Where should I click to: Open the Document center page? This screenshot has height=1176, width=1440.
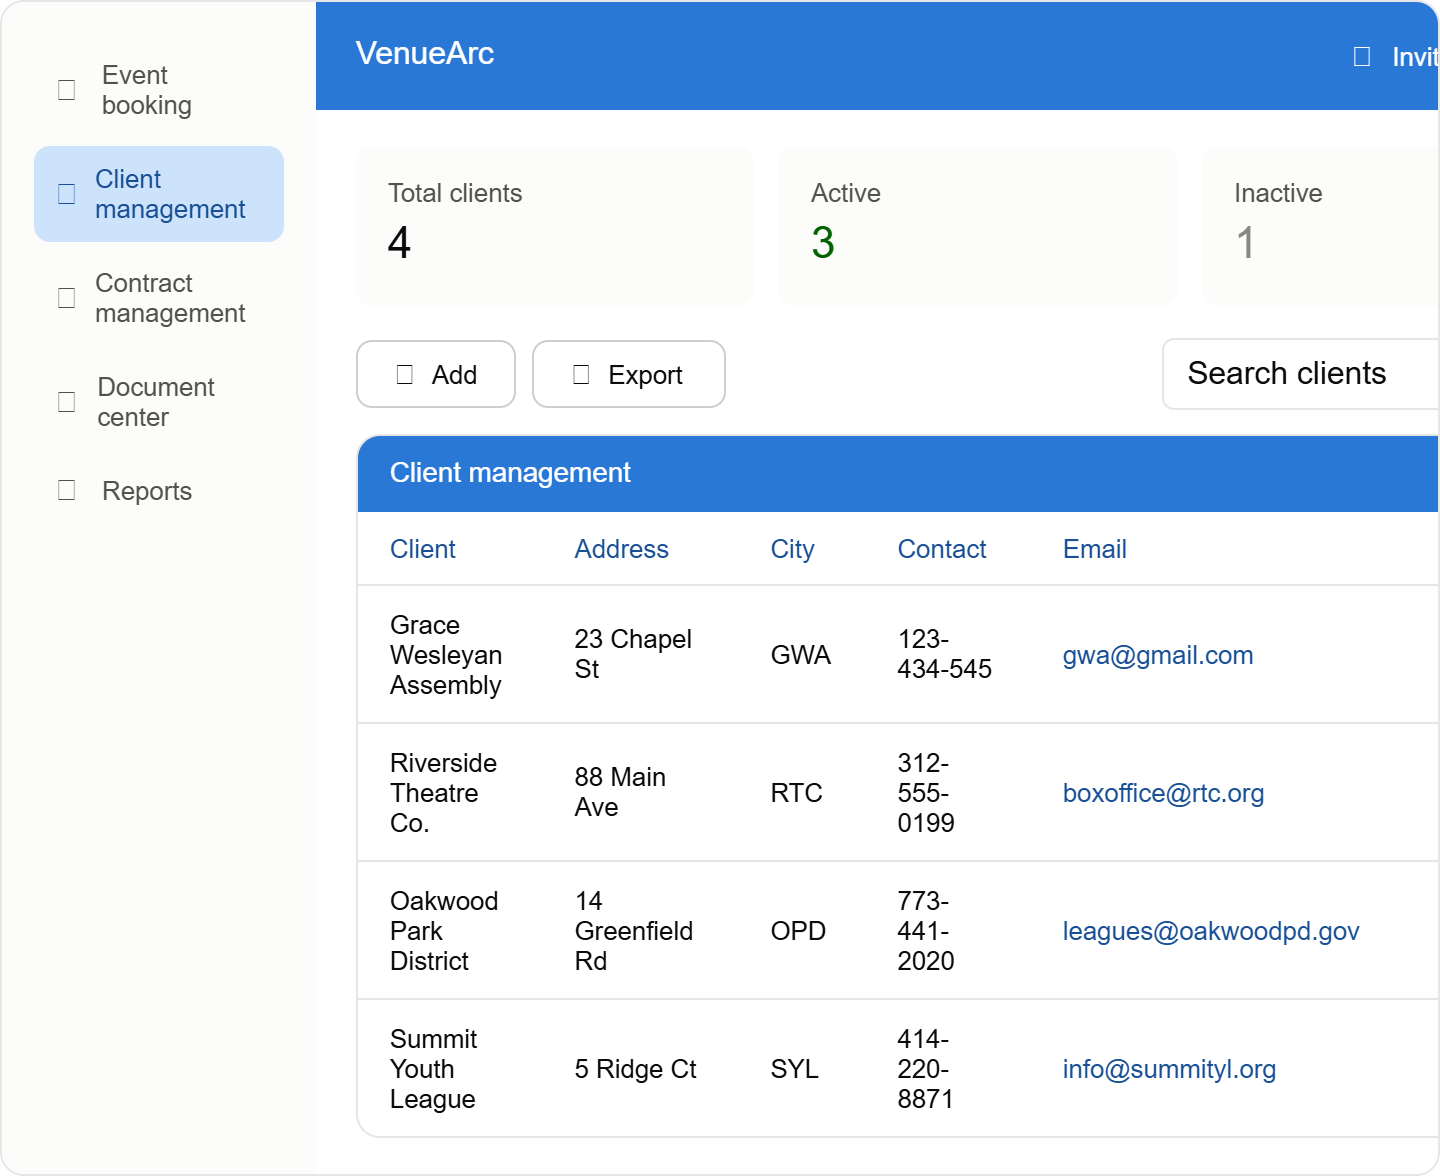(x=159, y=402)
